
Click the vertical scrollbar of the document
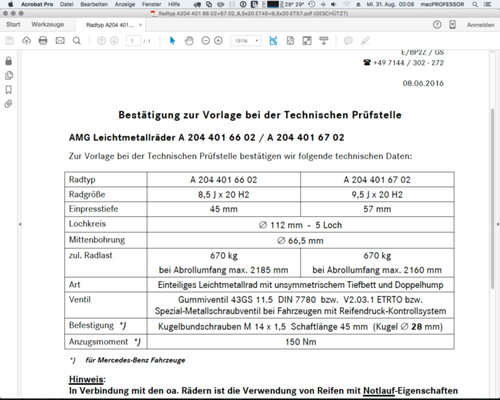pos(492,199)
